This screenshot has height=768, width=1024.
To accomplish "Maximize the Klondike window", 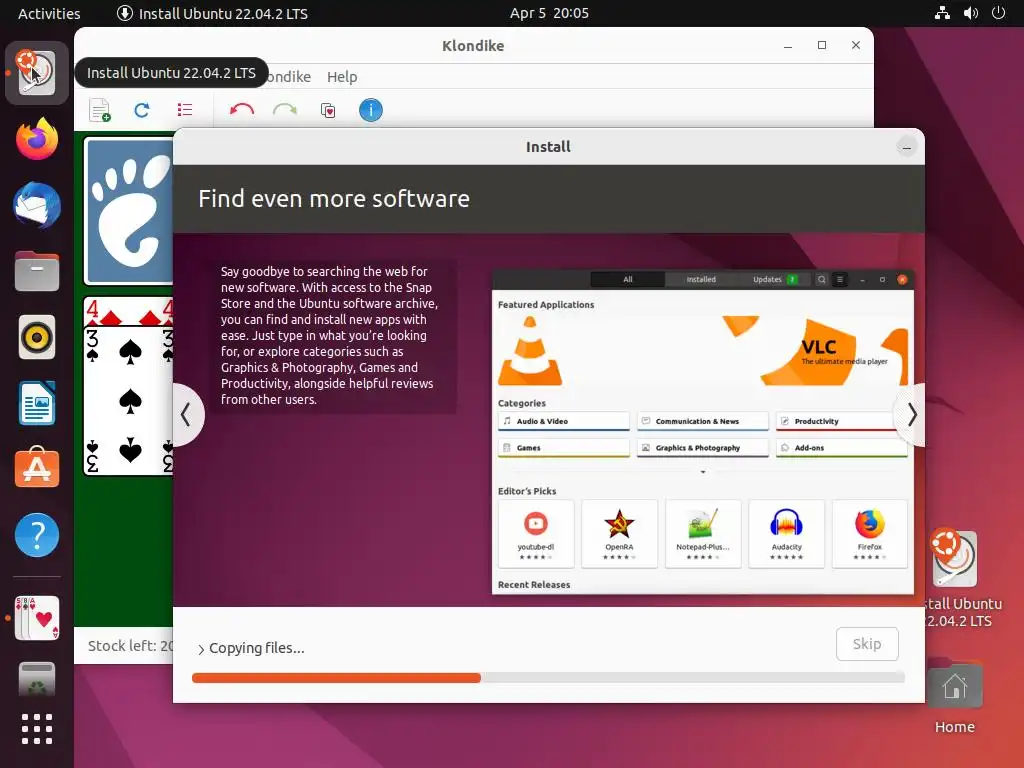I will (x=822, y=45).
